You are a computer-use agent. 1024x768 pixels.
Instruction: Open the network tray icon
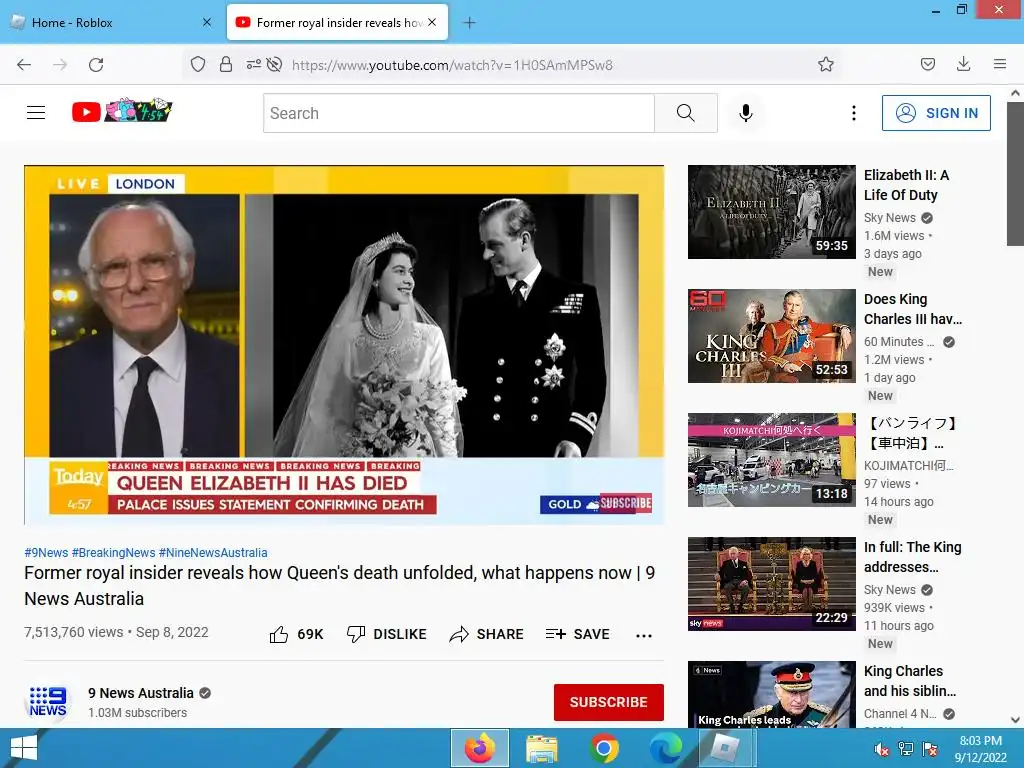(x=906, y=748)
